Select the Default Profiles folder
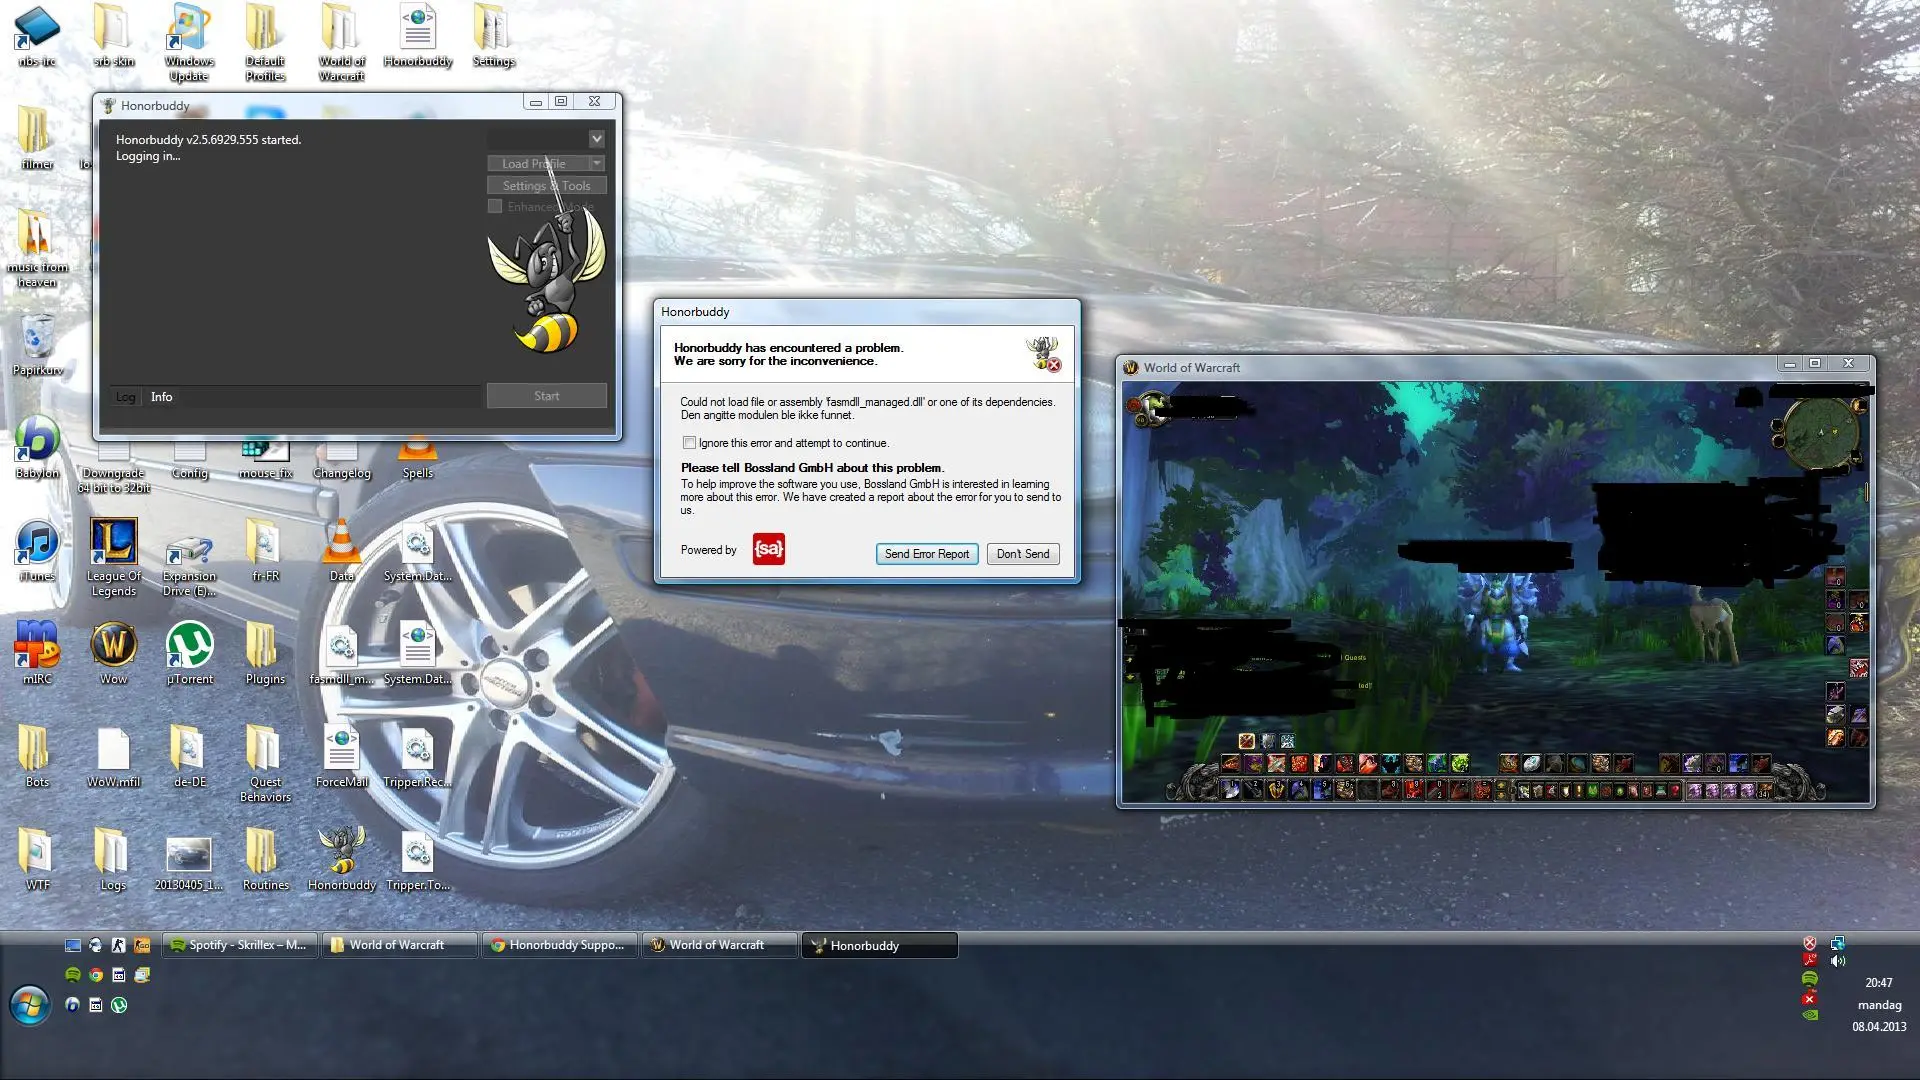The image size is (1920, 1080). click(265, 42)
